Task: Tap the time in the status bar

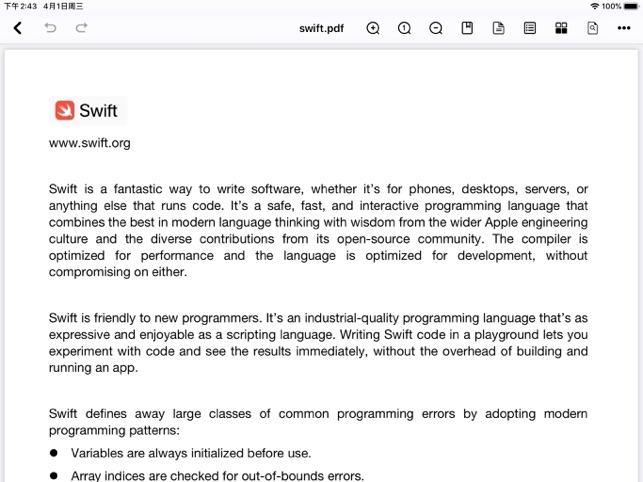Action: 21,6
